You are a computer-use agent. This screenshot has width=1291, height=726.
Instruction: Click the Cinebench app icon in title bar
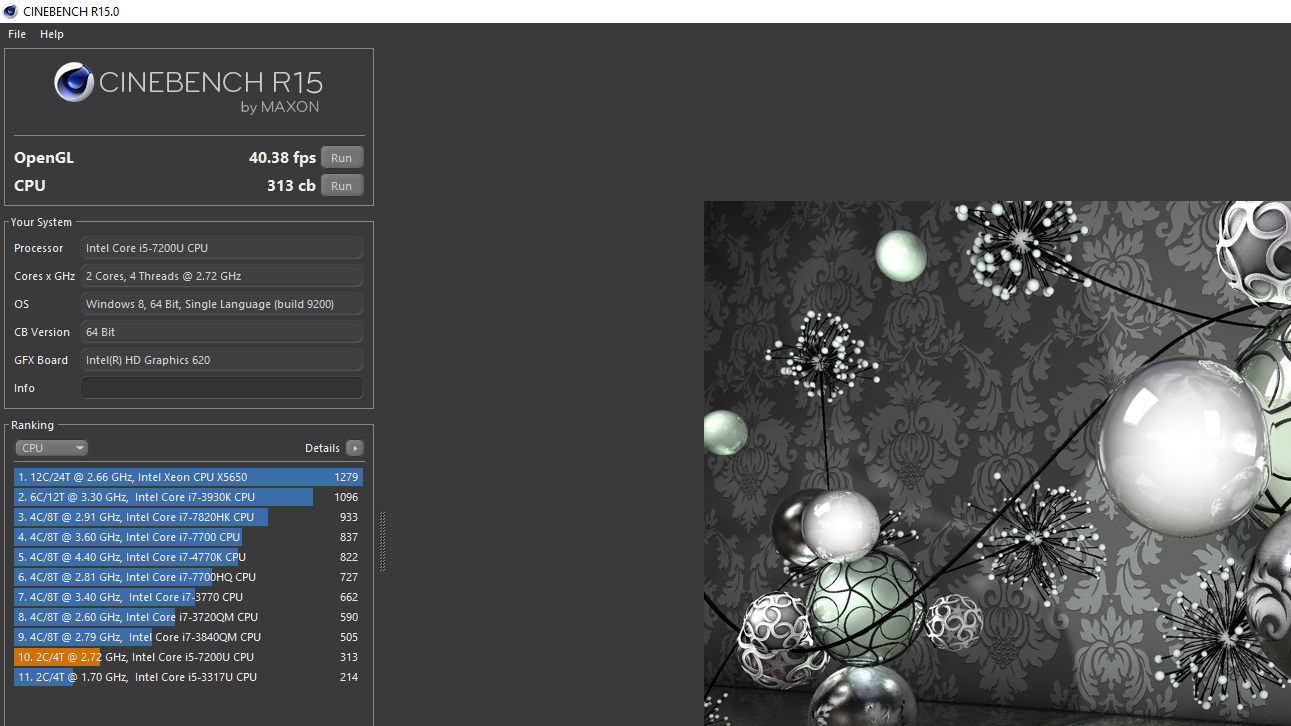point(10,11)
